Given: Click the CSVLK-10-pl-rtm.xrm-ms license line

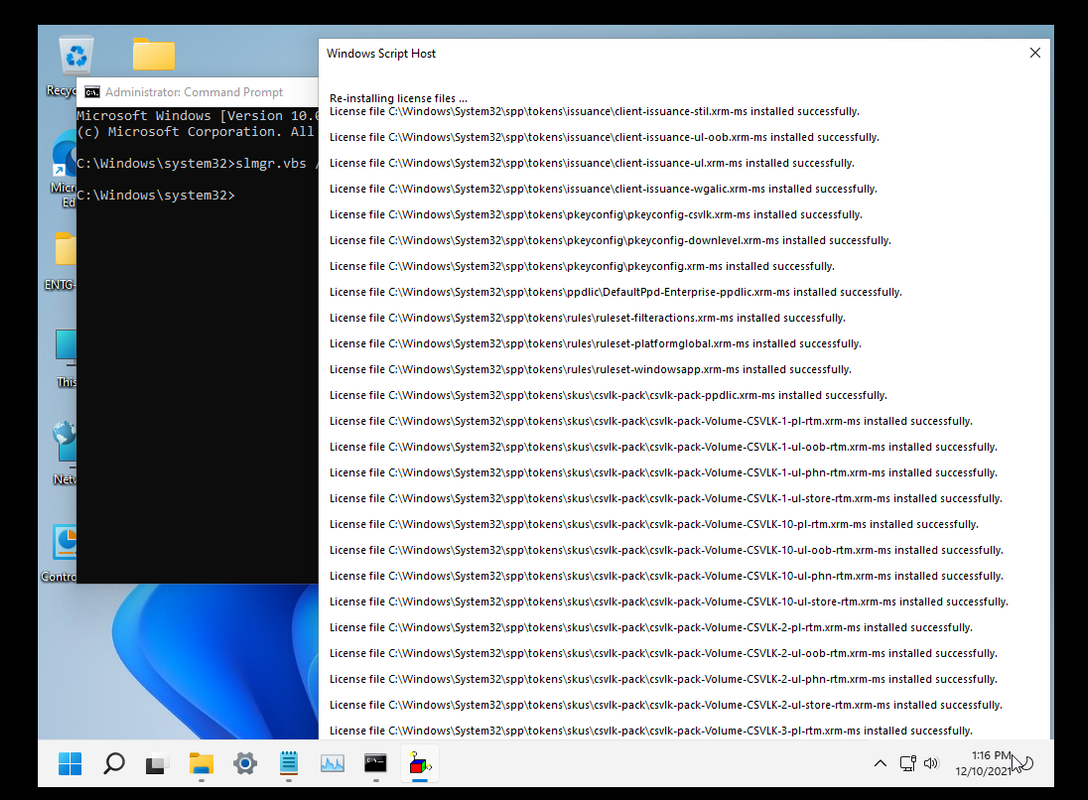Looking at the screenshot, I should coord(654,524).
